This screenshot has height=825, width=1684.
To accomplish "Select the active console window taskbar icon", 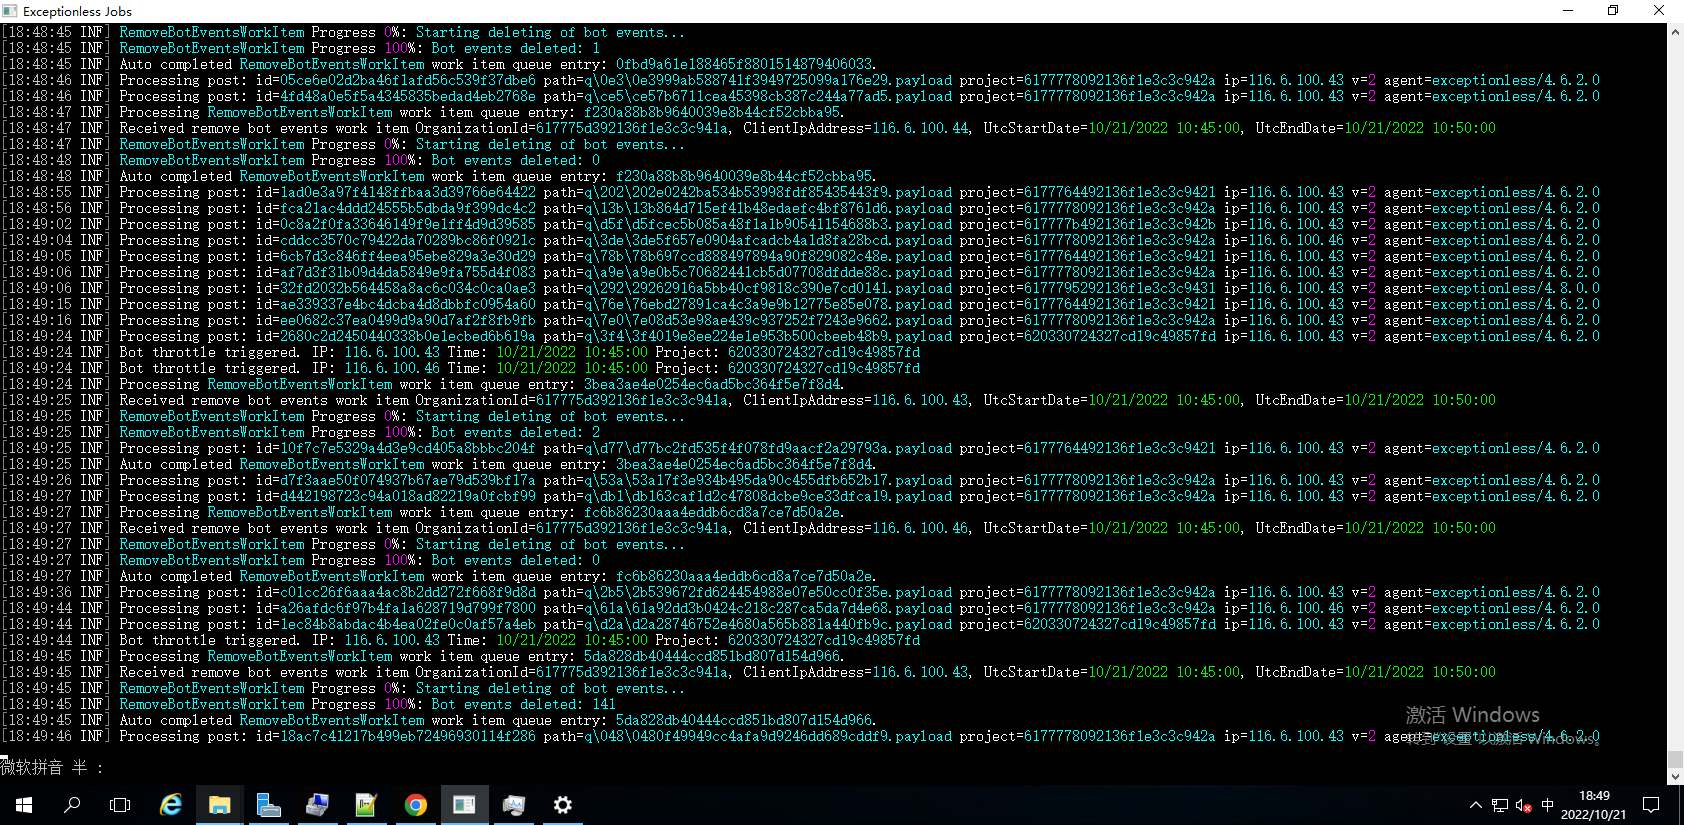I will [x=464, y=805].
